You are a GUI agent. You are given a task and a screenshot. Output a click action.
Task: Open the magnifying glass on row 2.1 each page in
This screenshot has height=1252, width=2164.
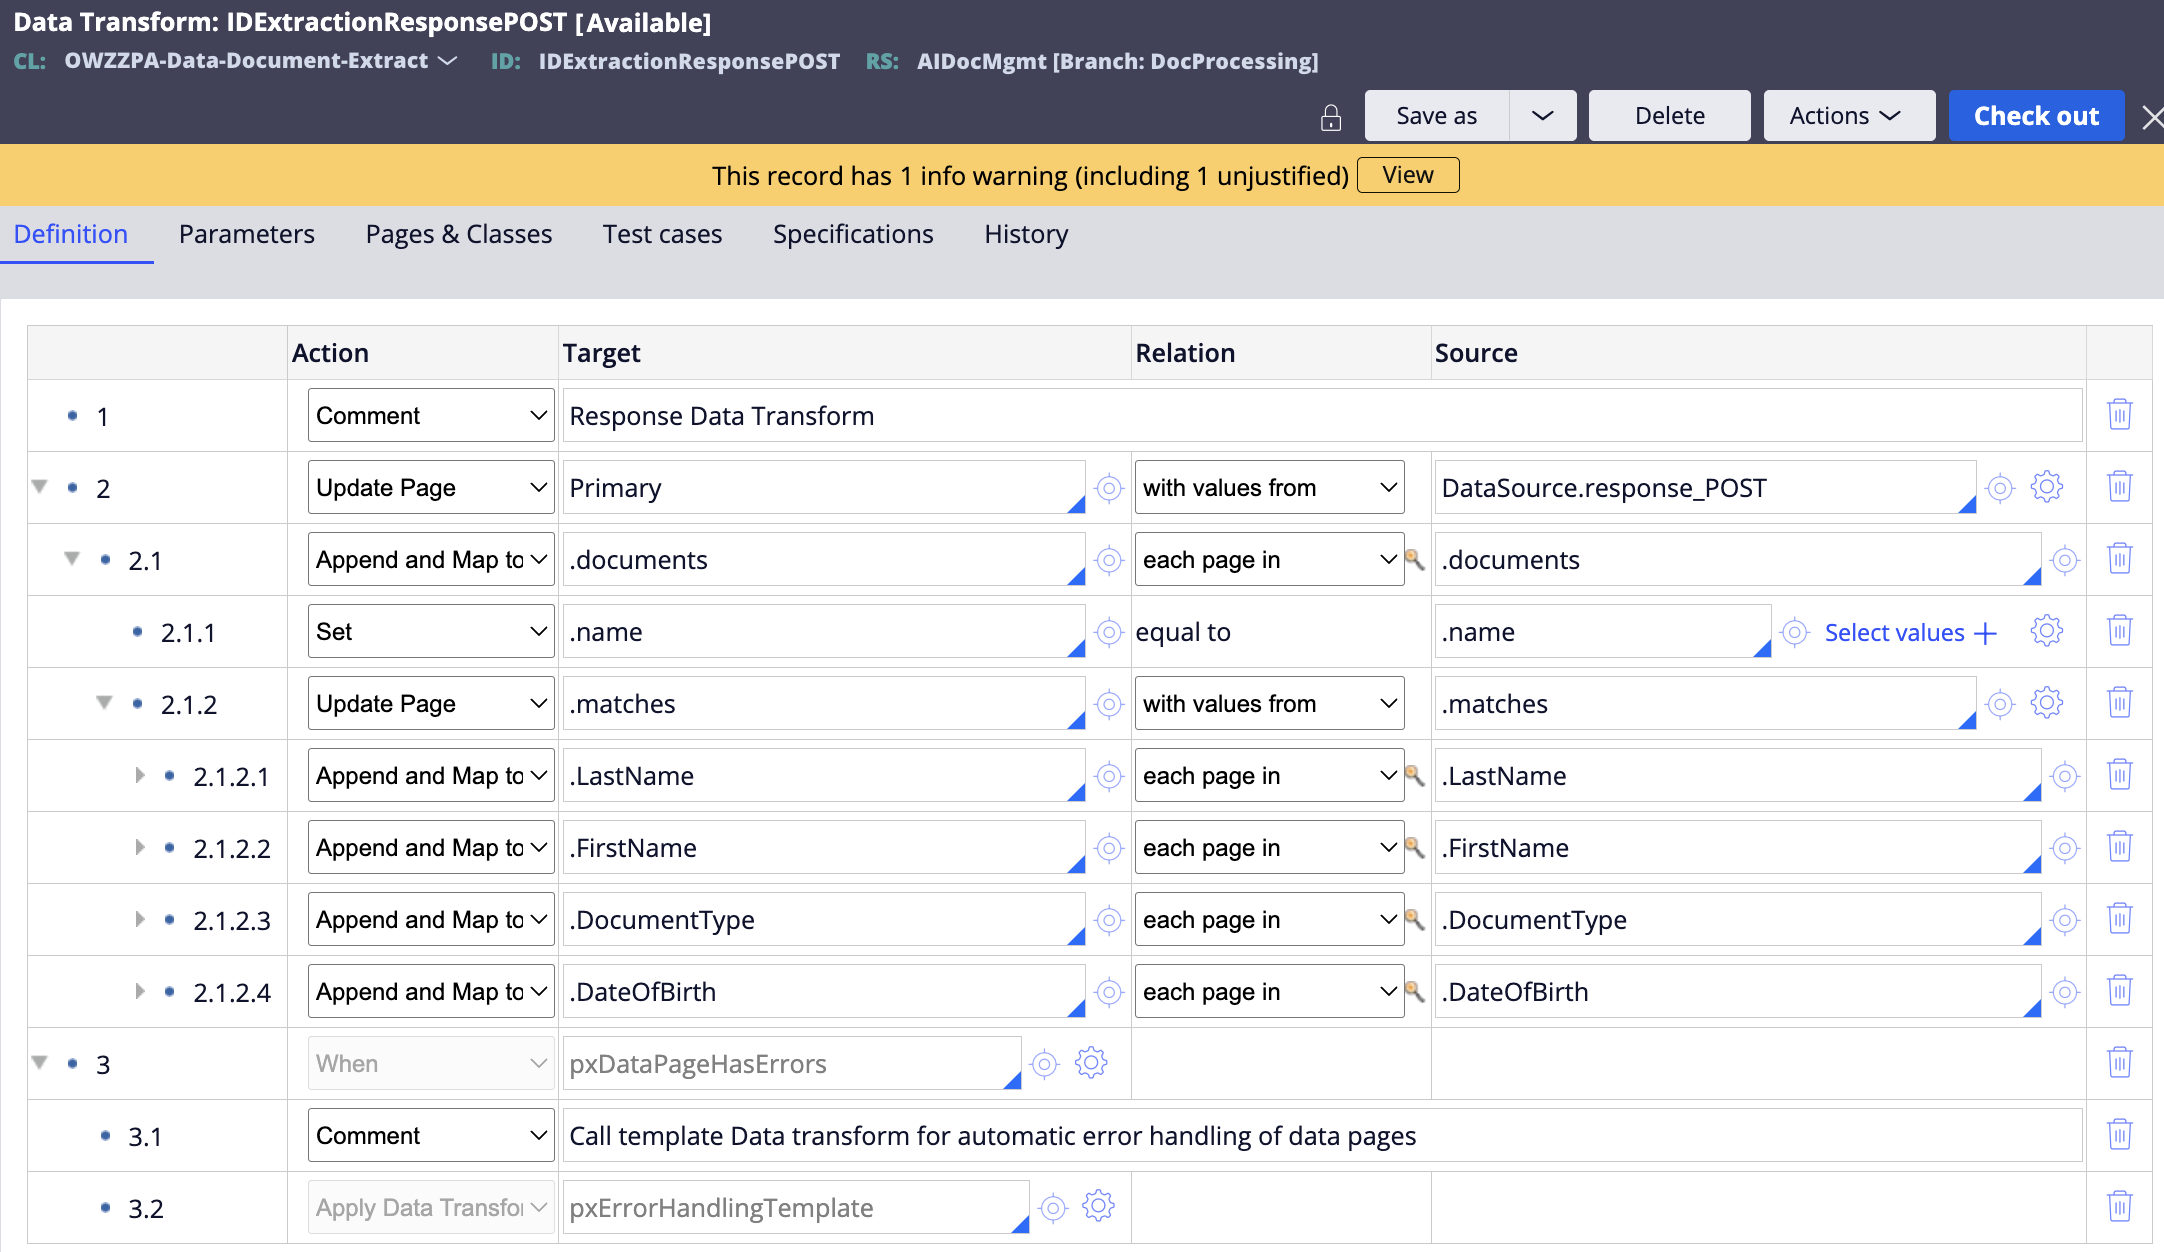pyautogui.click(x=1416, y=561)
